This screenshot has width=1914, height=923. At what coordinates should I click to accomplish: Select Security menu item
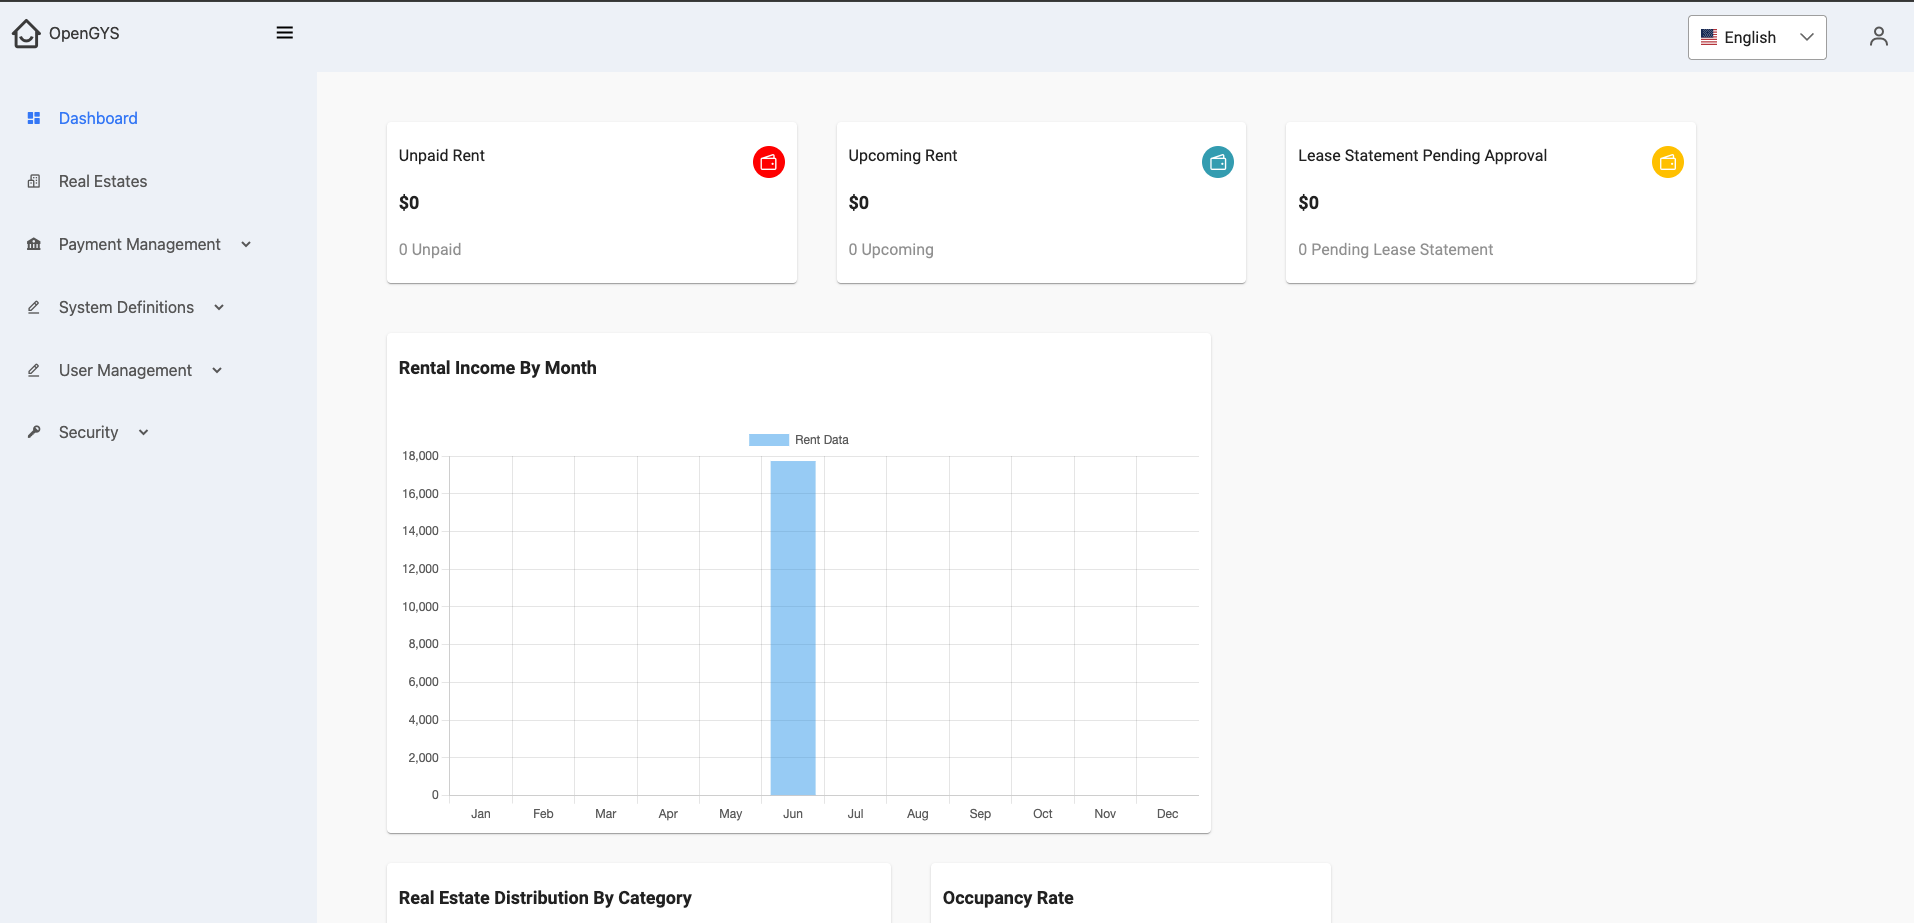pyautogui.click(x=88, y=432)
